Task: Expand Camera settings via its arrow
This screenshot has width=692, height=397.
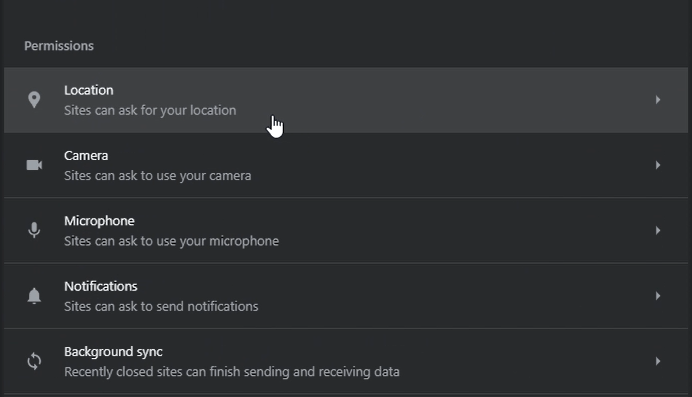Action: (658, 165)
